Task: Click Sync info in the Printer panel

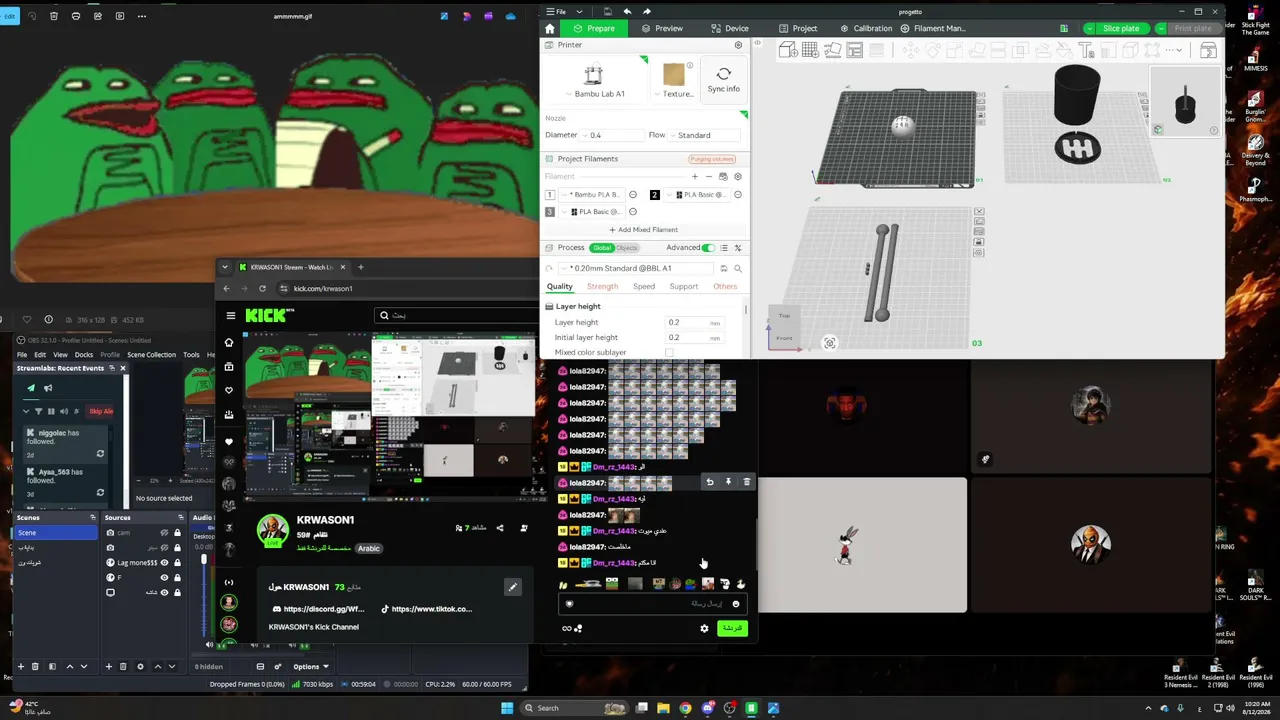Action: (x=723, y=78)
